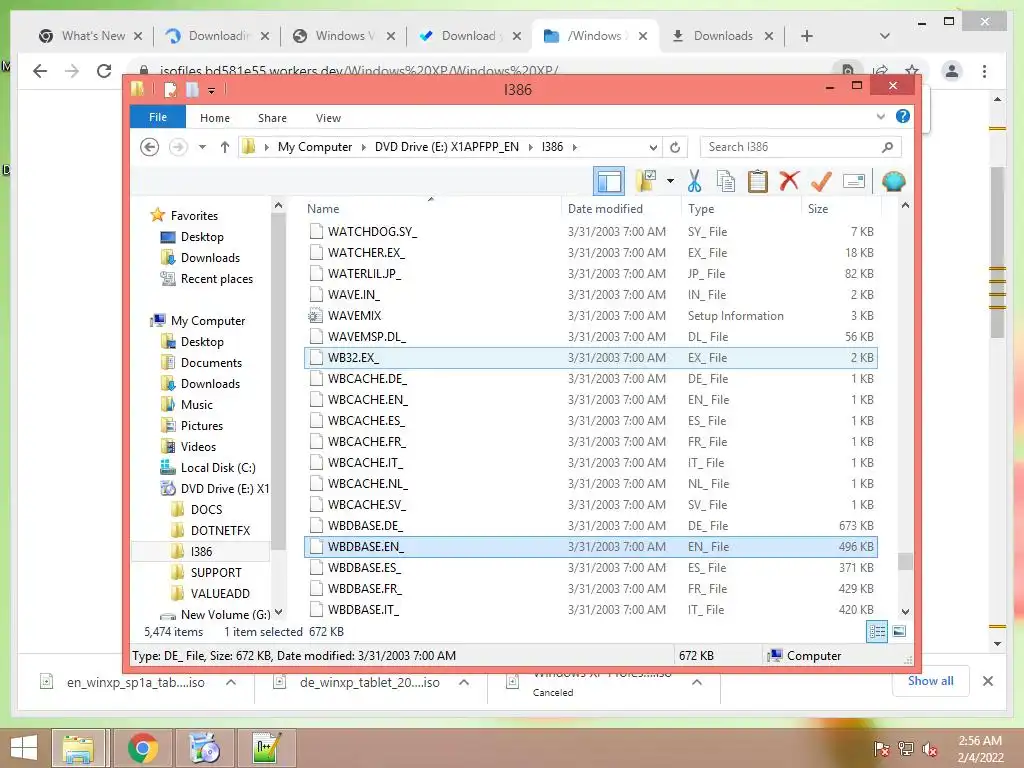1024x768 pixels.
Task: Show all Chrome downloads
Action: (x=931, y=681)
